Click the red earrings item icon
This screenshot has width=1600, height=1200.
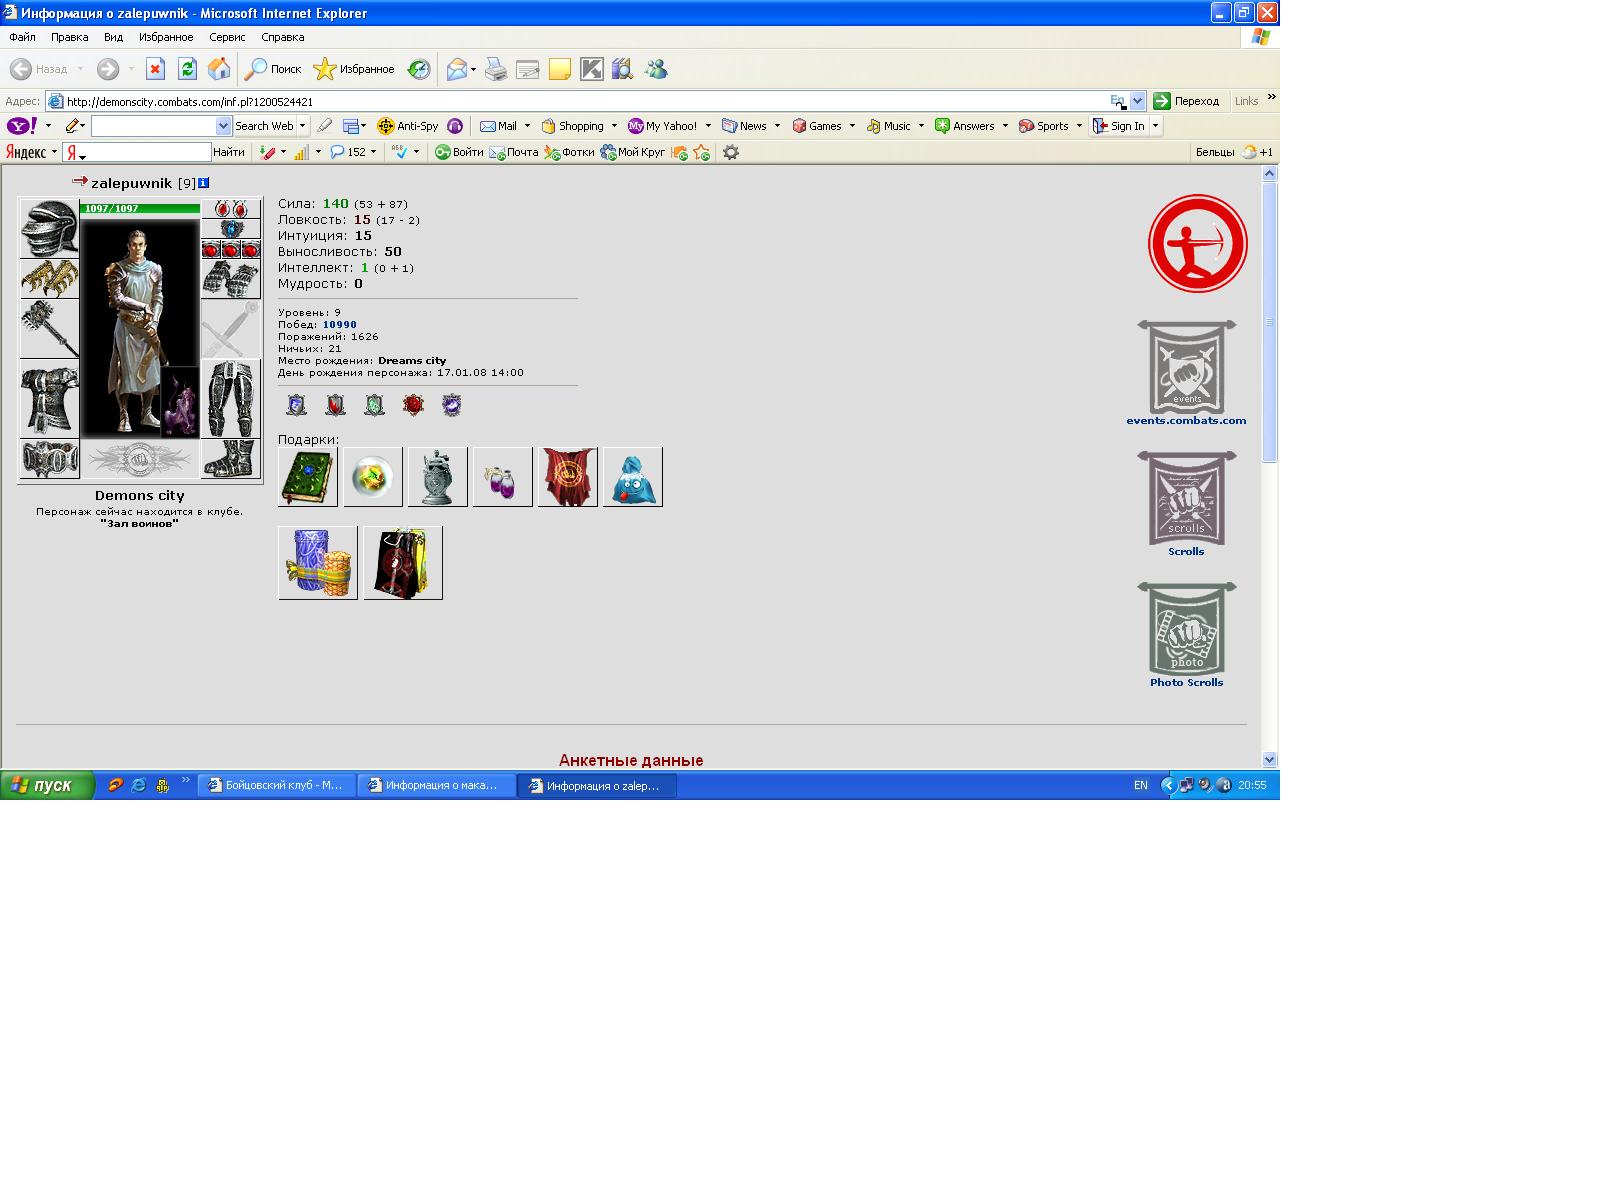pos(231,209)
